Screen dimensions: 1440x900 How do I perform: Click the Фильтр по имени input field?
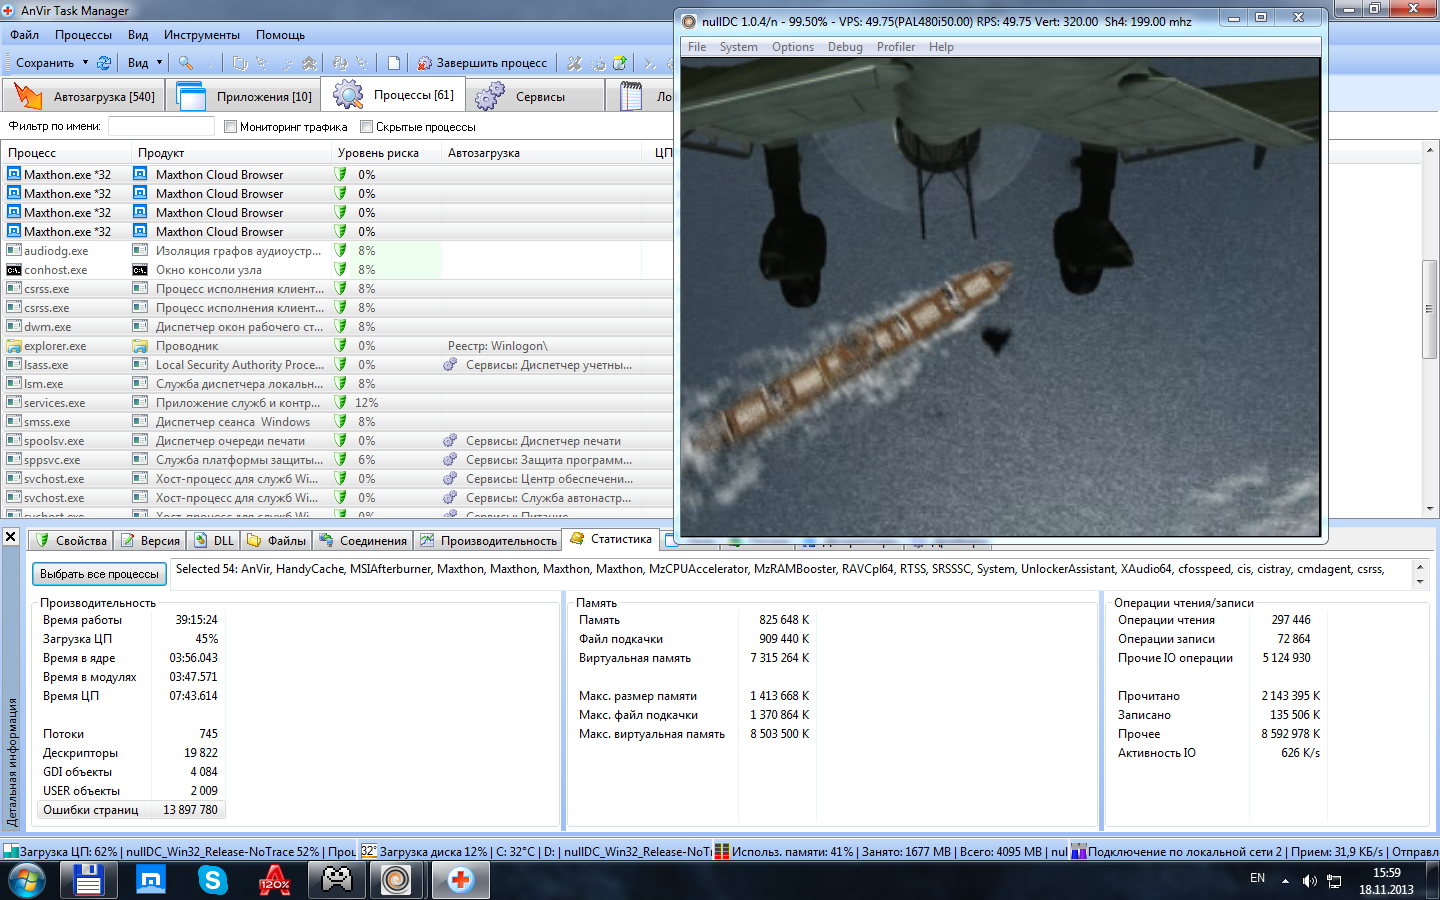pos(161,127)
